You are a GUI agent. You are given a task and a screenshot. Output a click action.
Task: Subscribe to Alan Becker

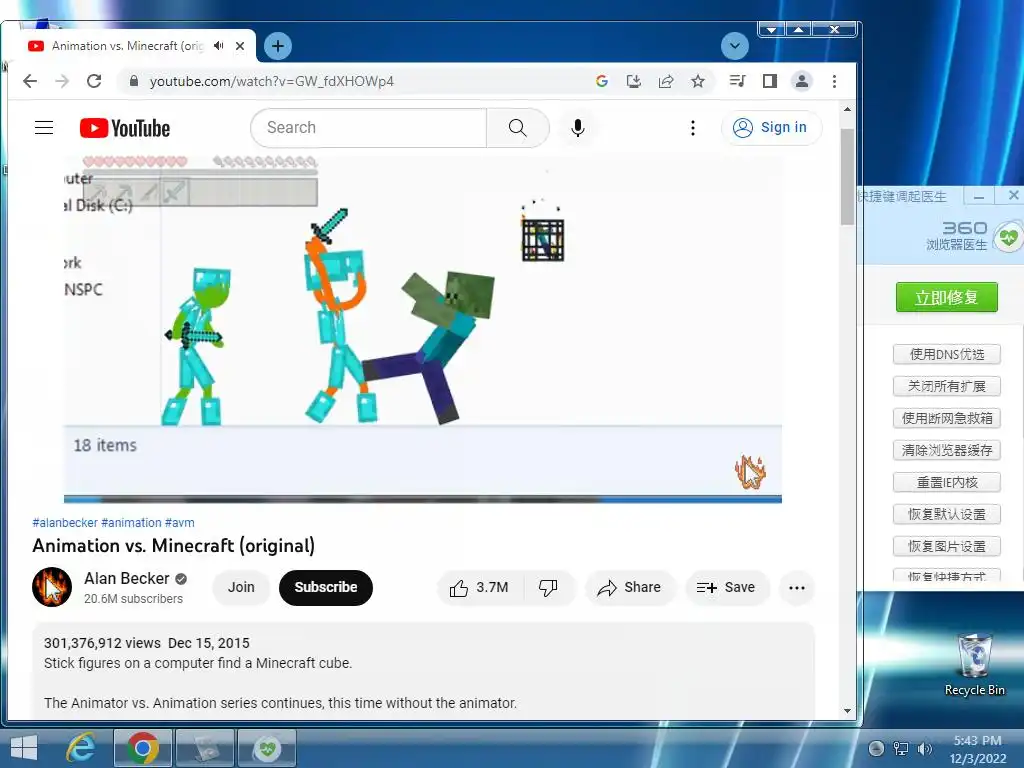pyautogui.click(x=326, y=587)
